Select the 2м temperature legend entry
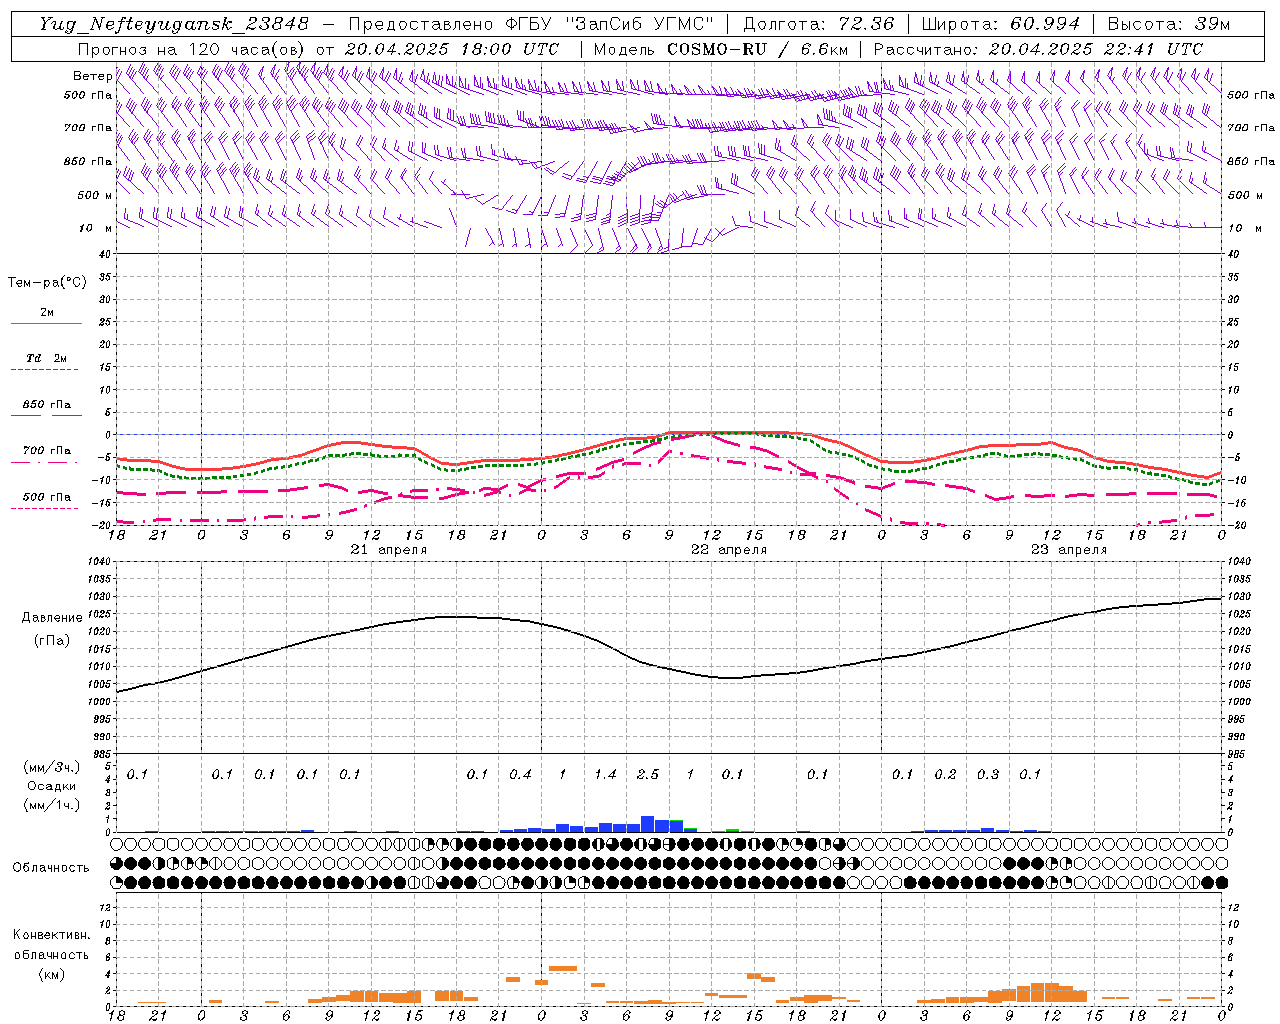This screenshot has height=1024, width=1280. [x=47, y=313]
